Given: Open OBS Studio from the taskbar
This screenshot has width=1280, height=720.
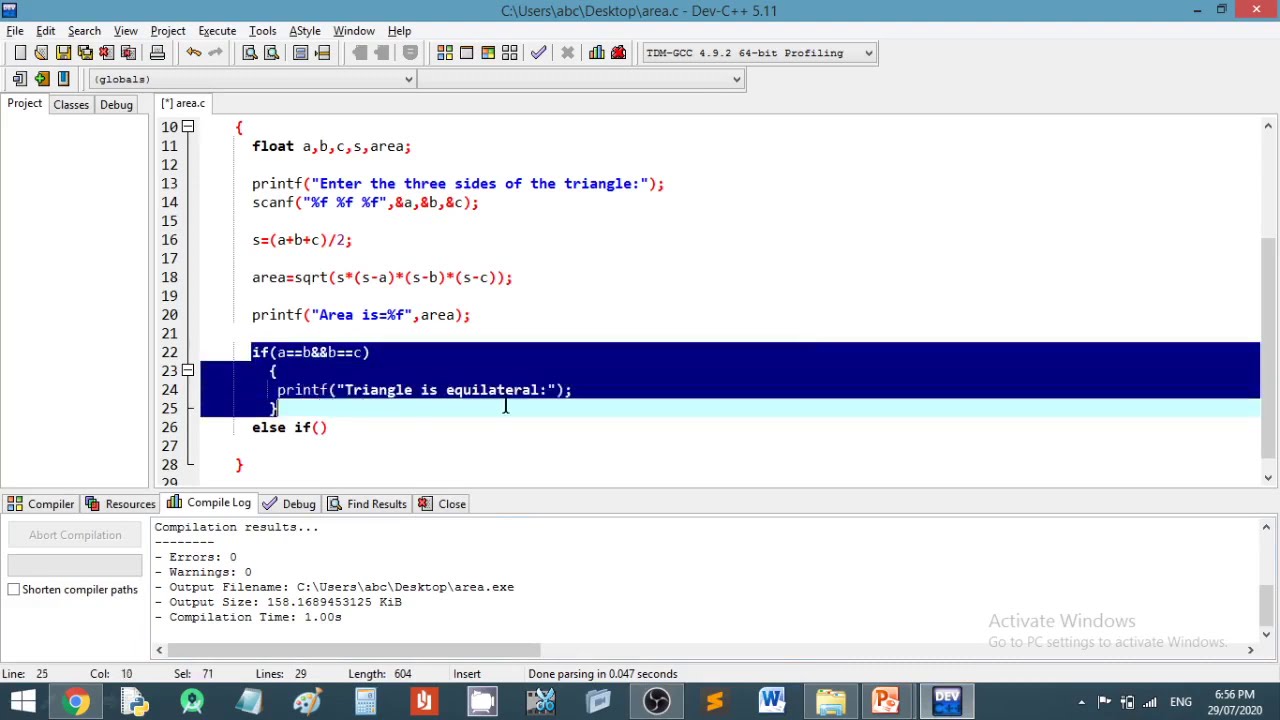Looking at the screenshot, I should click(656, 701).
